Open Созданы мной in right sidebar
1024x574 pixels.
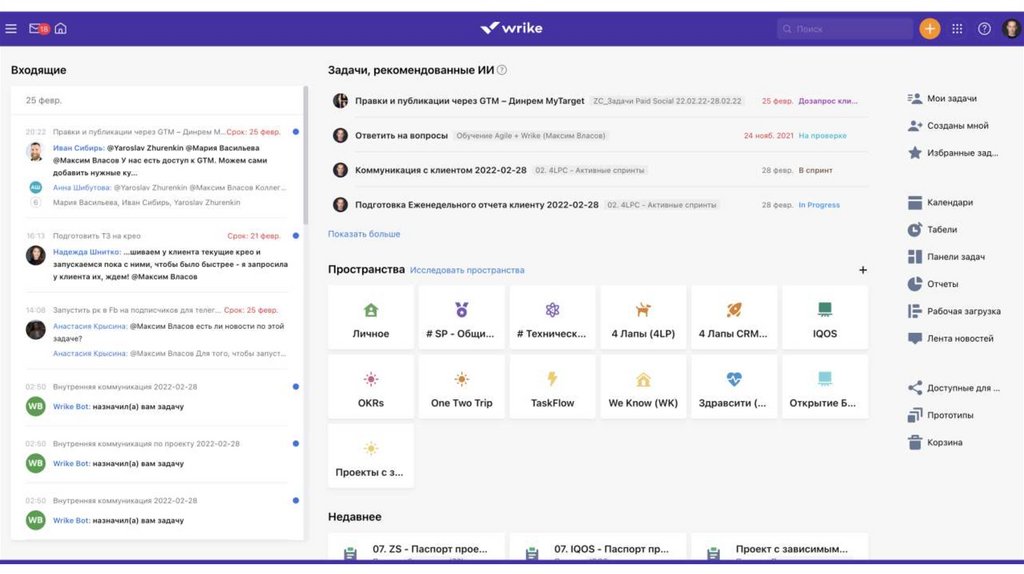948,125
